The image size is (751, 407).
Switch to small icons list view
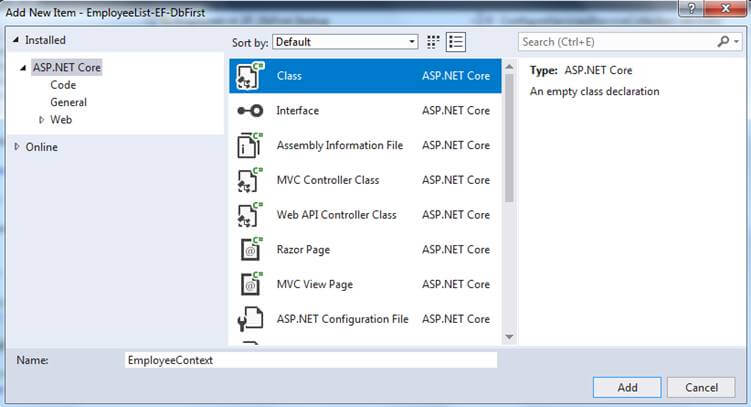[x=457, y=42]
